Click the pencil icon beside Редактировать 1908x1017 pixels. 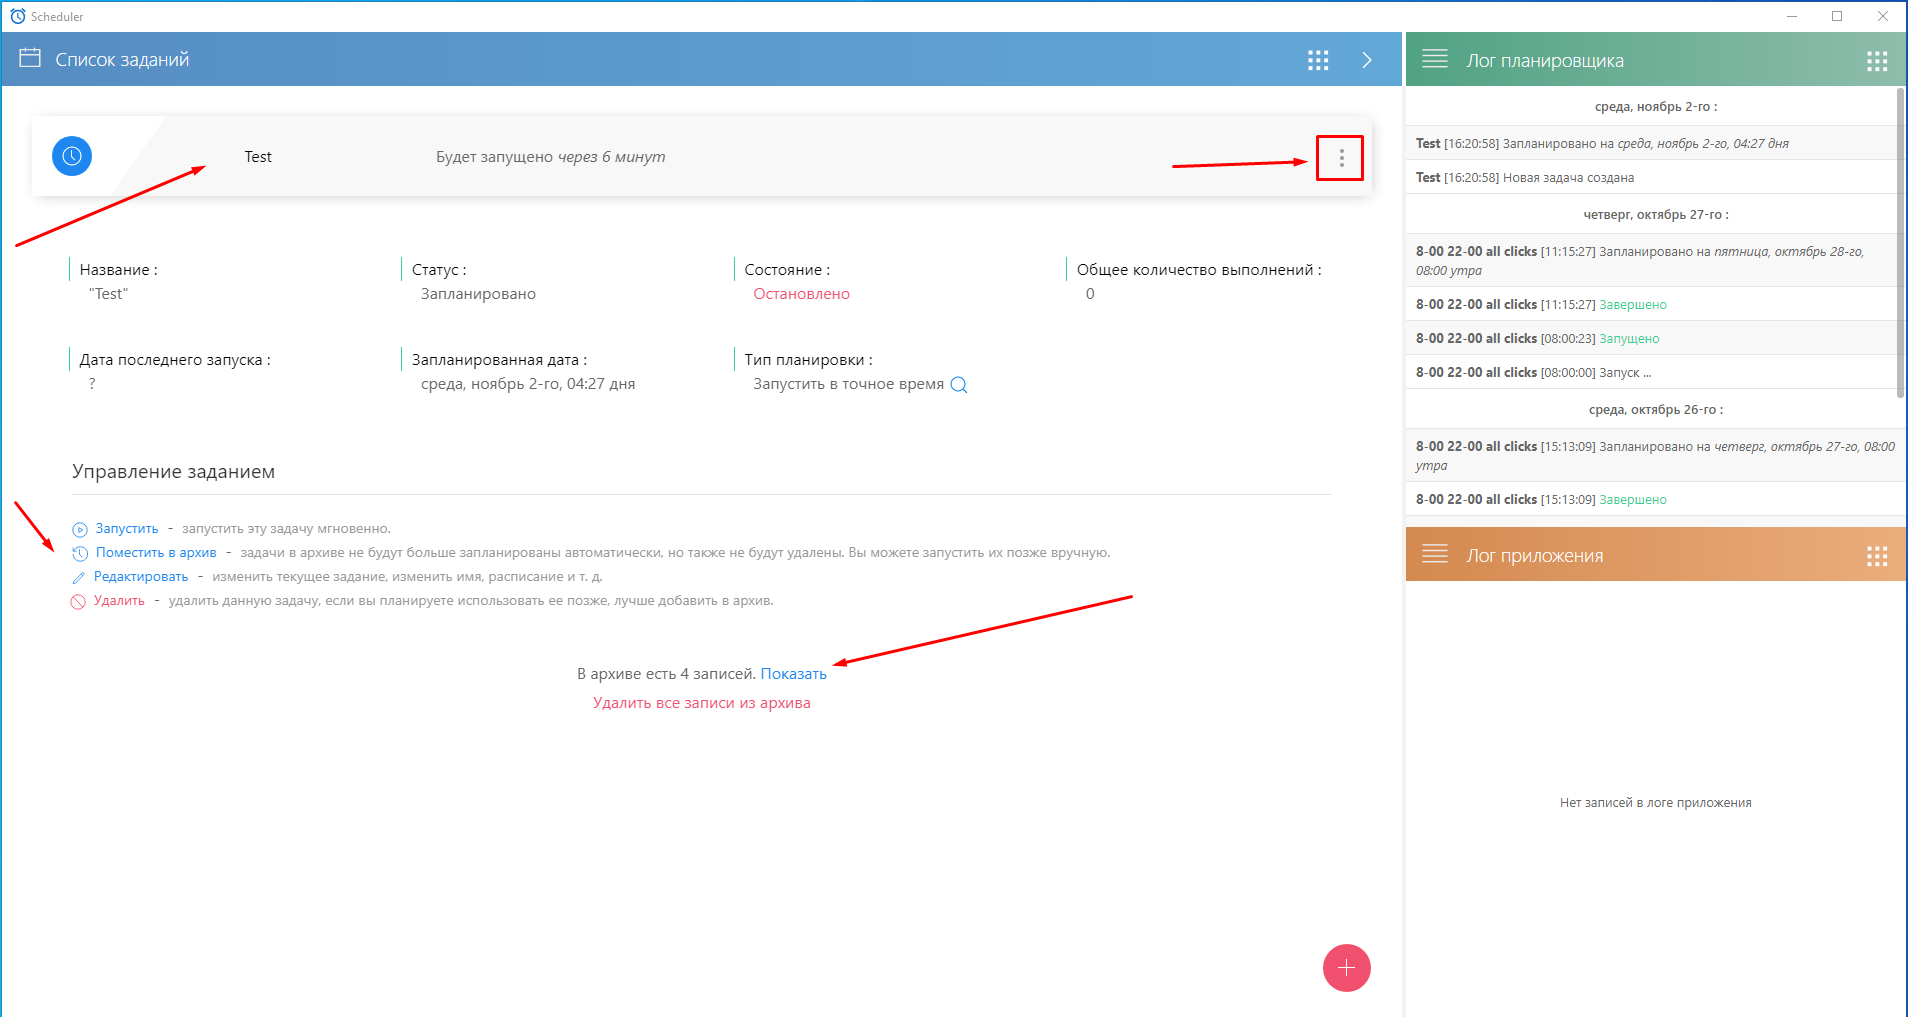(x=79, y=578)
